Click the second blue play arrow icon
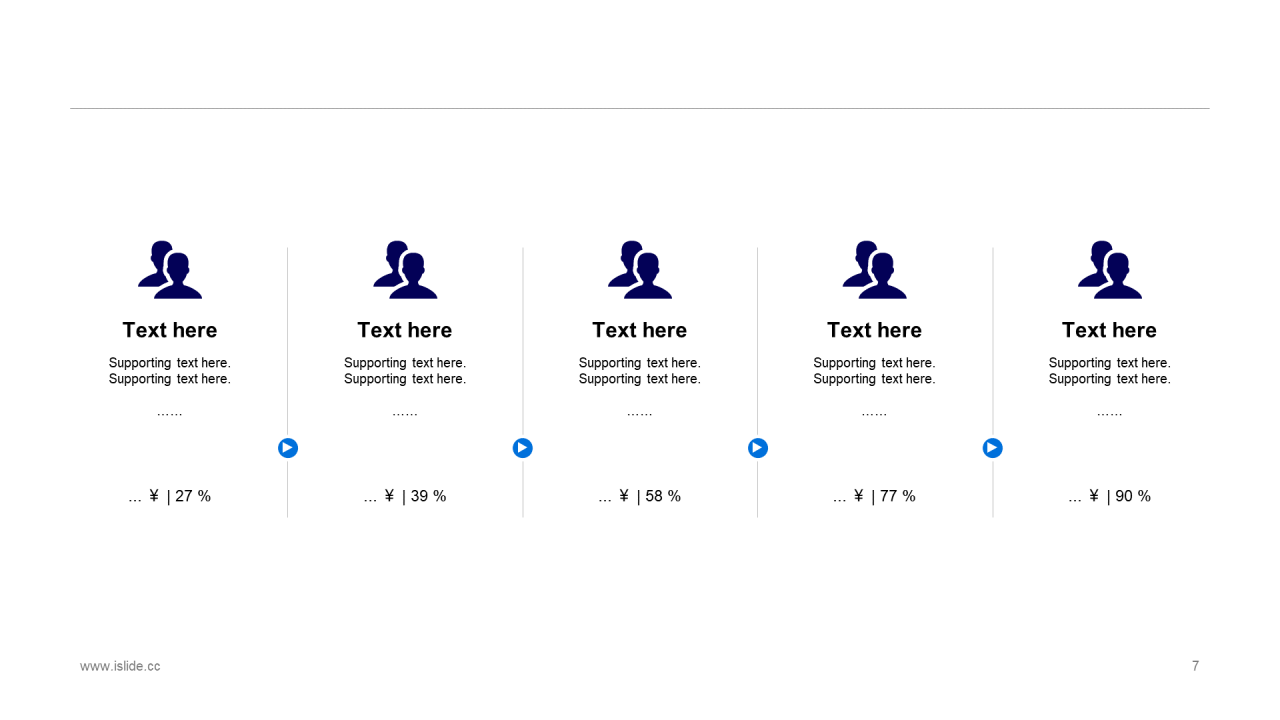Screen dimensions: 1280x720 click(523, 448)
